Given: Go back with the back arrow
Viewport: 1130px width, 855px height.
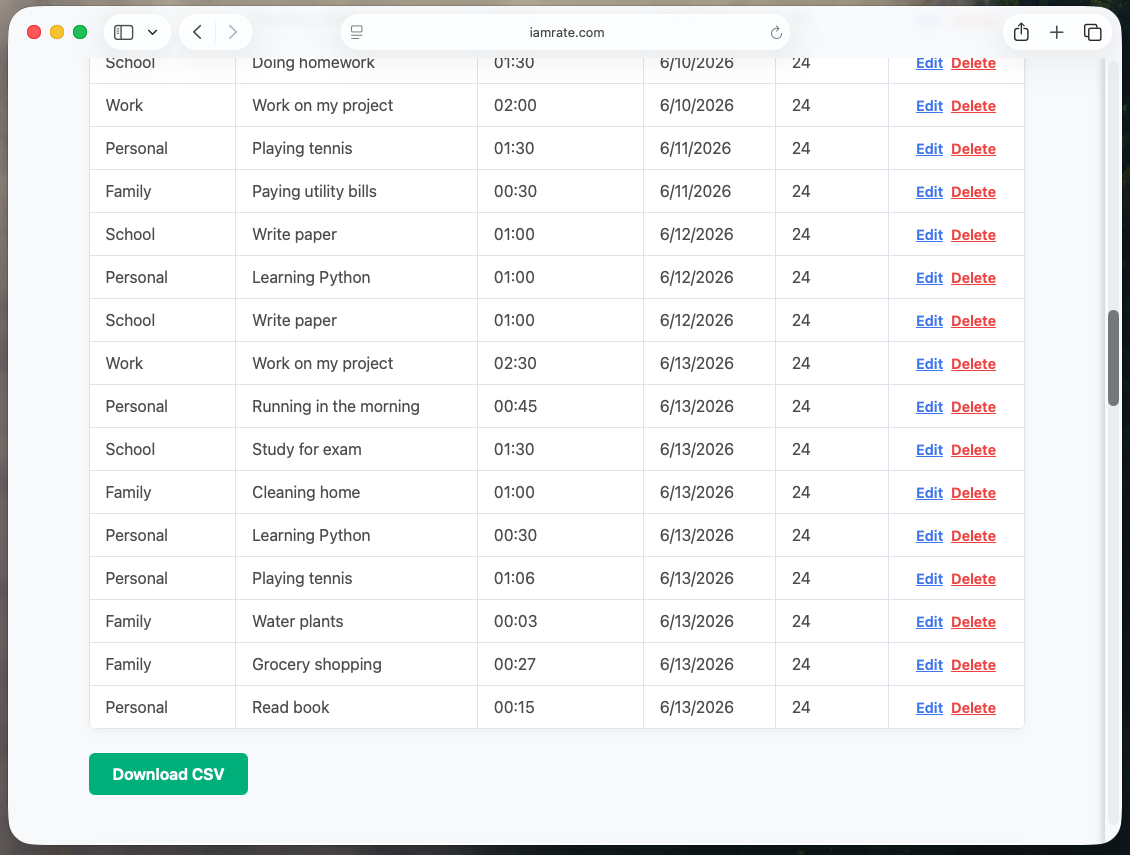Looking at the screenshot, I should (197, 32).
